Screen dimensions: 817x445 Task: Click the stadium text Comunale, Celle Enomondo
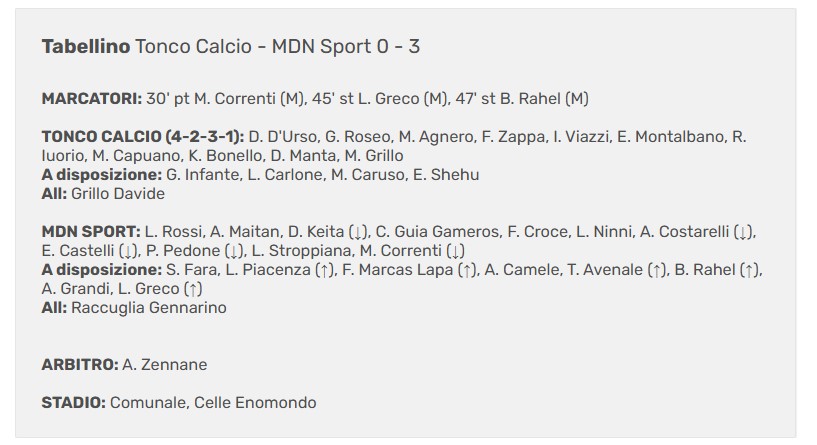click(213, 403)
